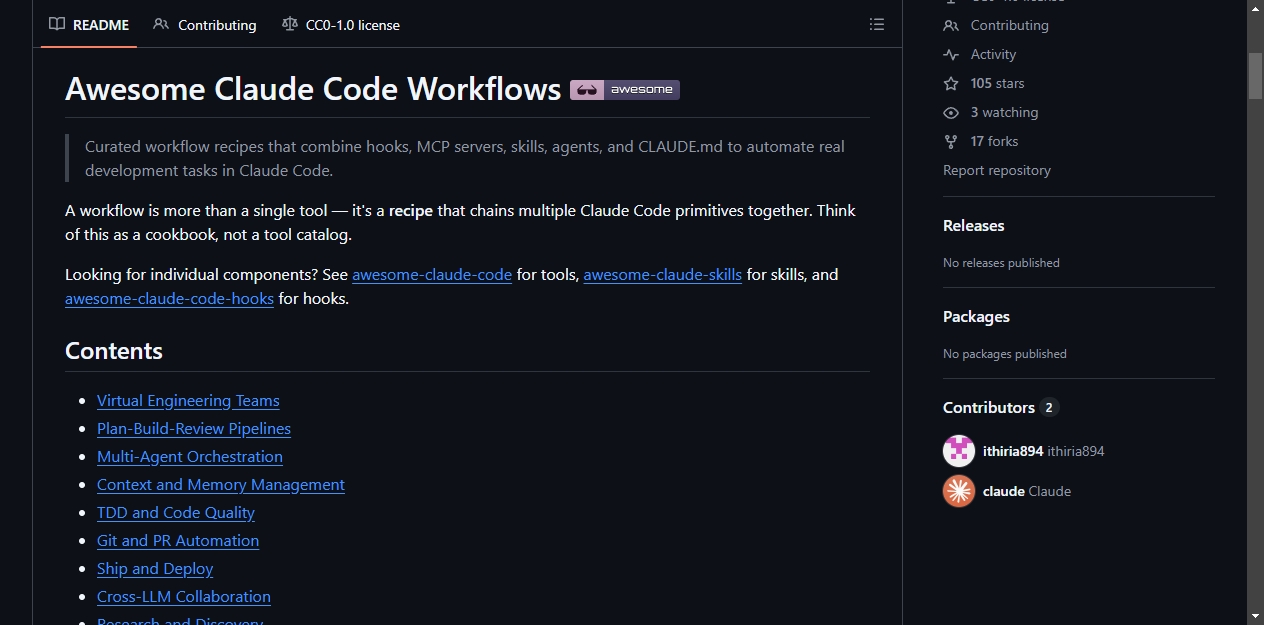Screen dimensions: 1264x625
Task: Open the awesome-claude-code link
Action: coord(432,275)
